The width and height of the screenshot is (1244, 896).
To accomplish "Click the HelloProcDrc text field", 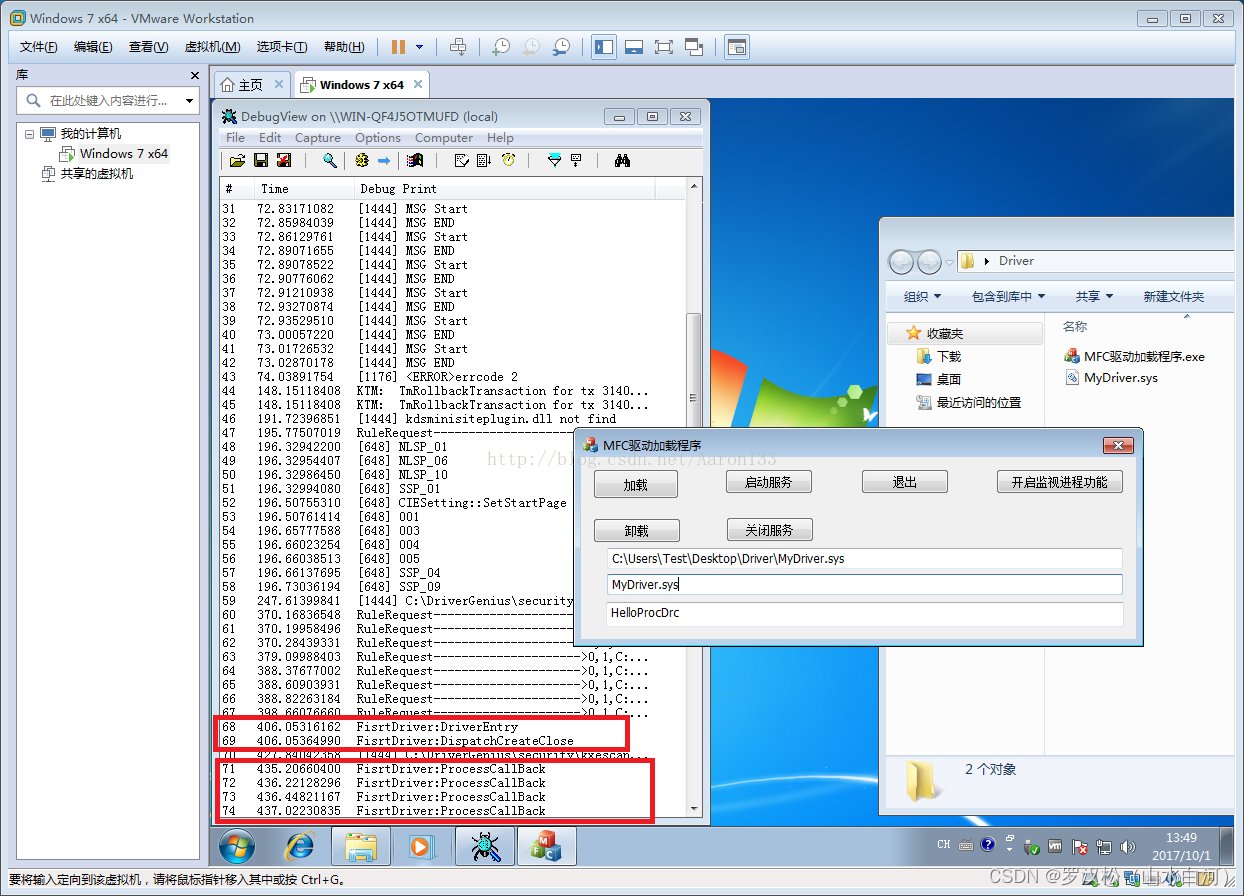I will (x=865, y=613).
